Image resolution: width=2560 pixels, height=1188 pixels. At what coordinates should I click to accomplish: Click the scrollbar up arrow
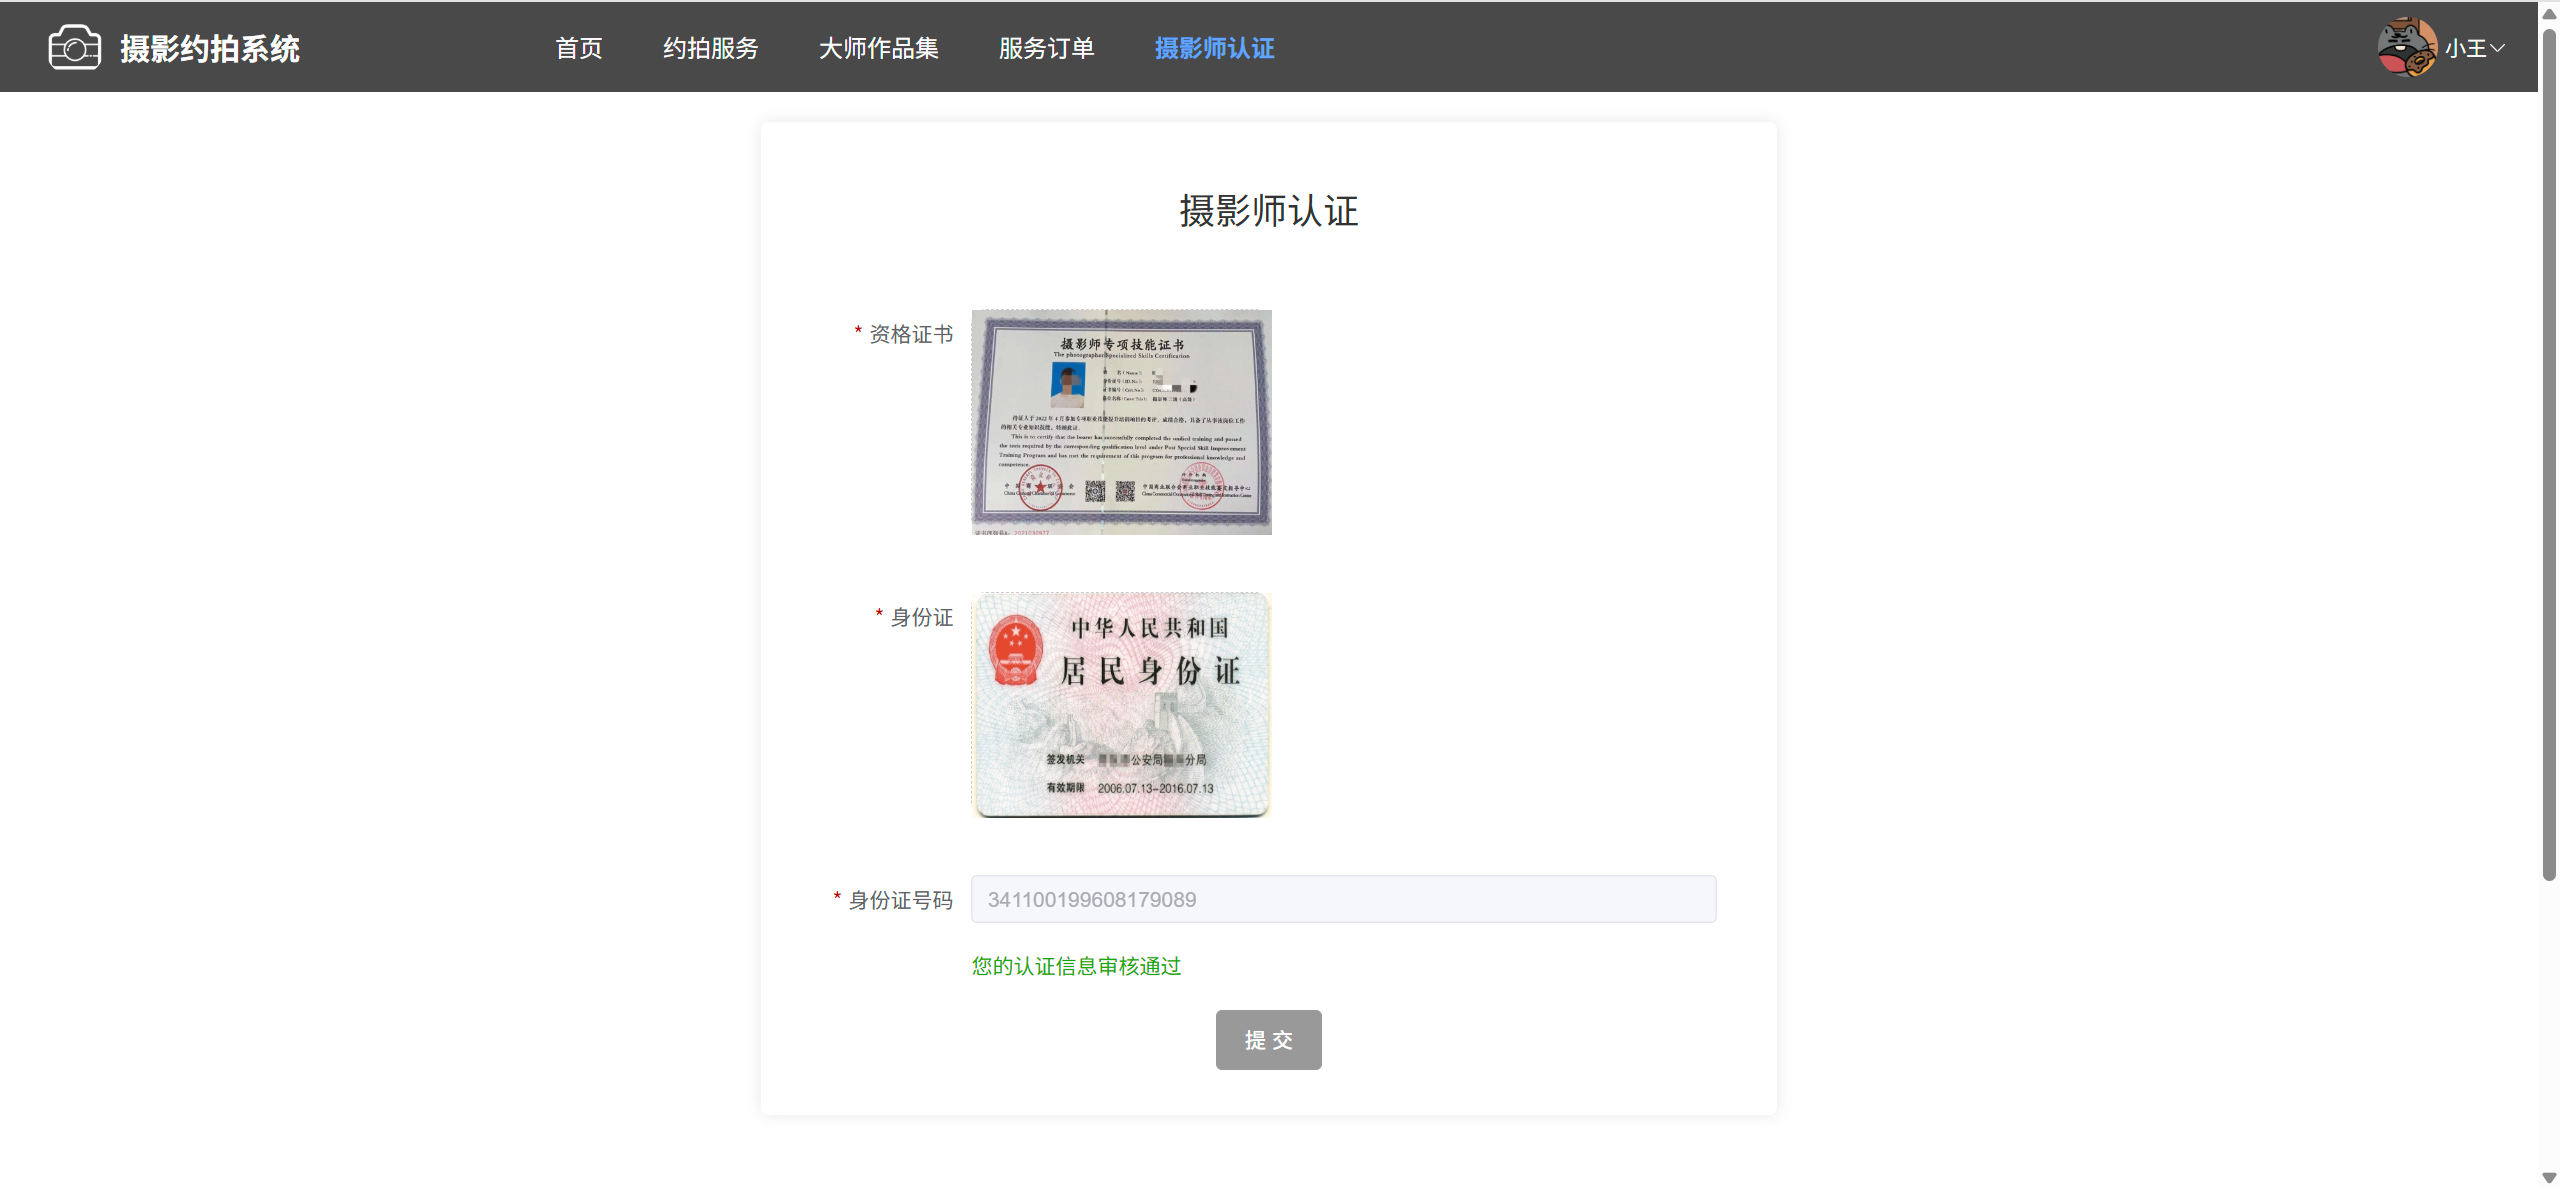2549,14
